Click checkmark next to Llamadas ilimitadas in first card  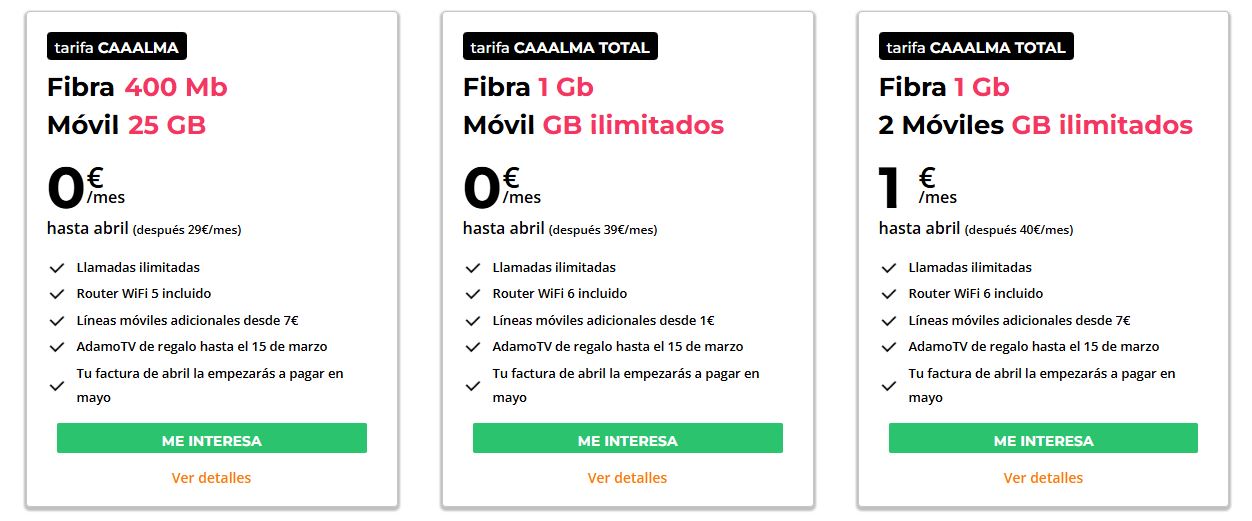(x=57, y=268)
